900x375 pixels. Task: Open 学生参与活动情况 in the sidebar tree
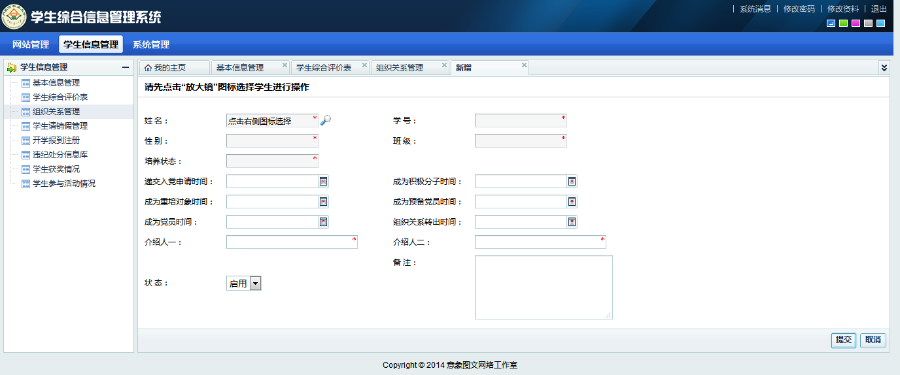(x=64, y=184)
